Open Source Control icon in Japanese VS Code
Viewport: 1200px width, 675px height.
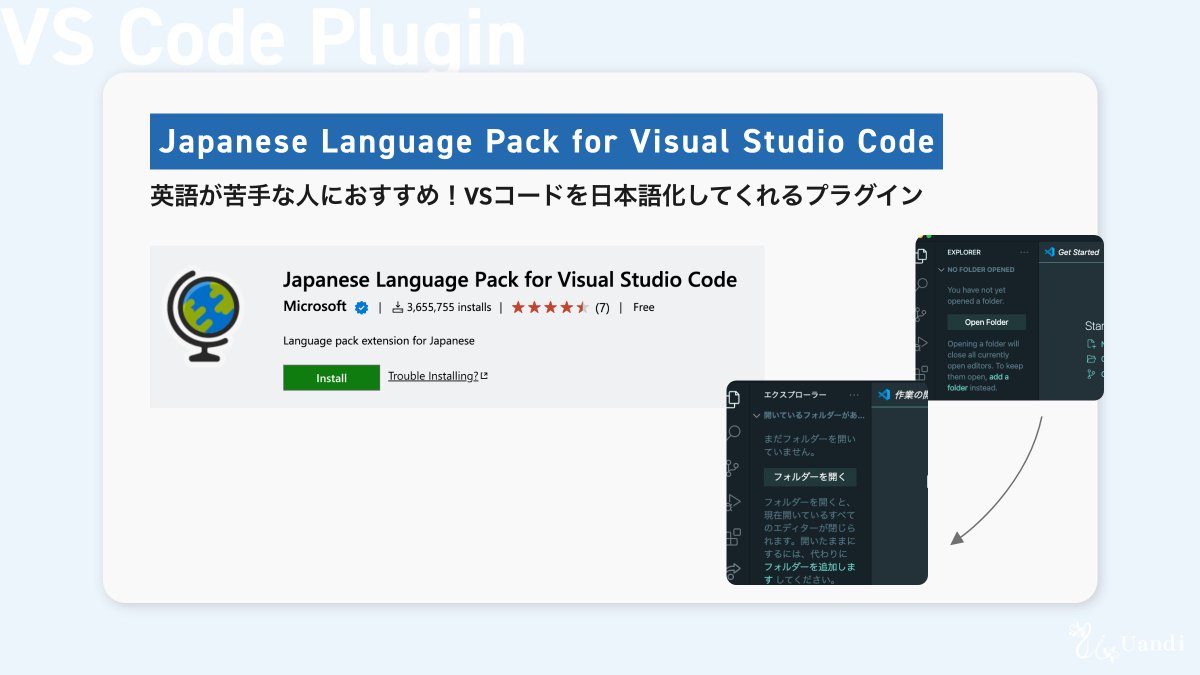coord(732,467)
